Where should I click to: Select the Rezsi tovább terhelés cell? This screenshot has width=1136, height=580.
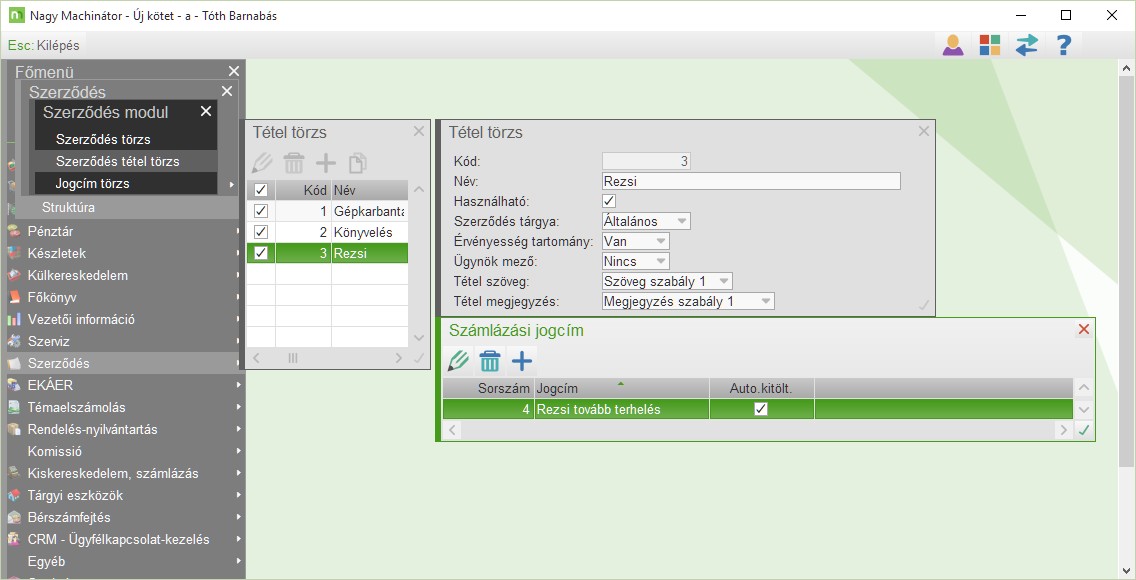click(x=622, y=409)
